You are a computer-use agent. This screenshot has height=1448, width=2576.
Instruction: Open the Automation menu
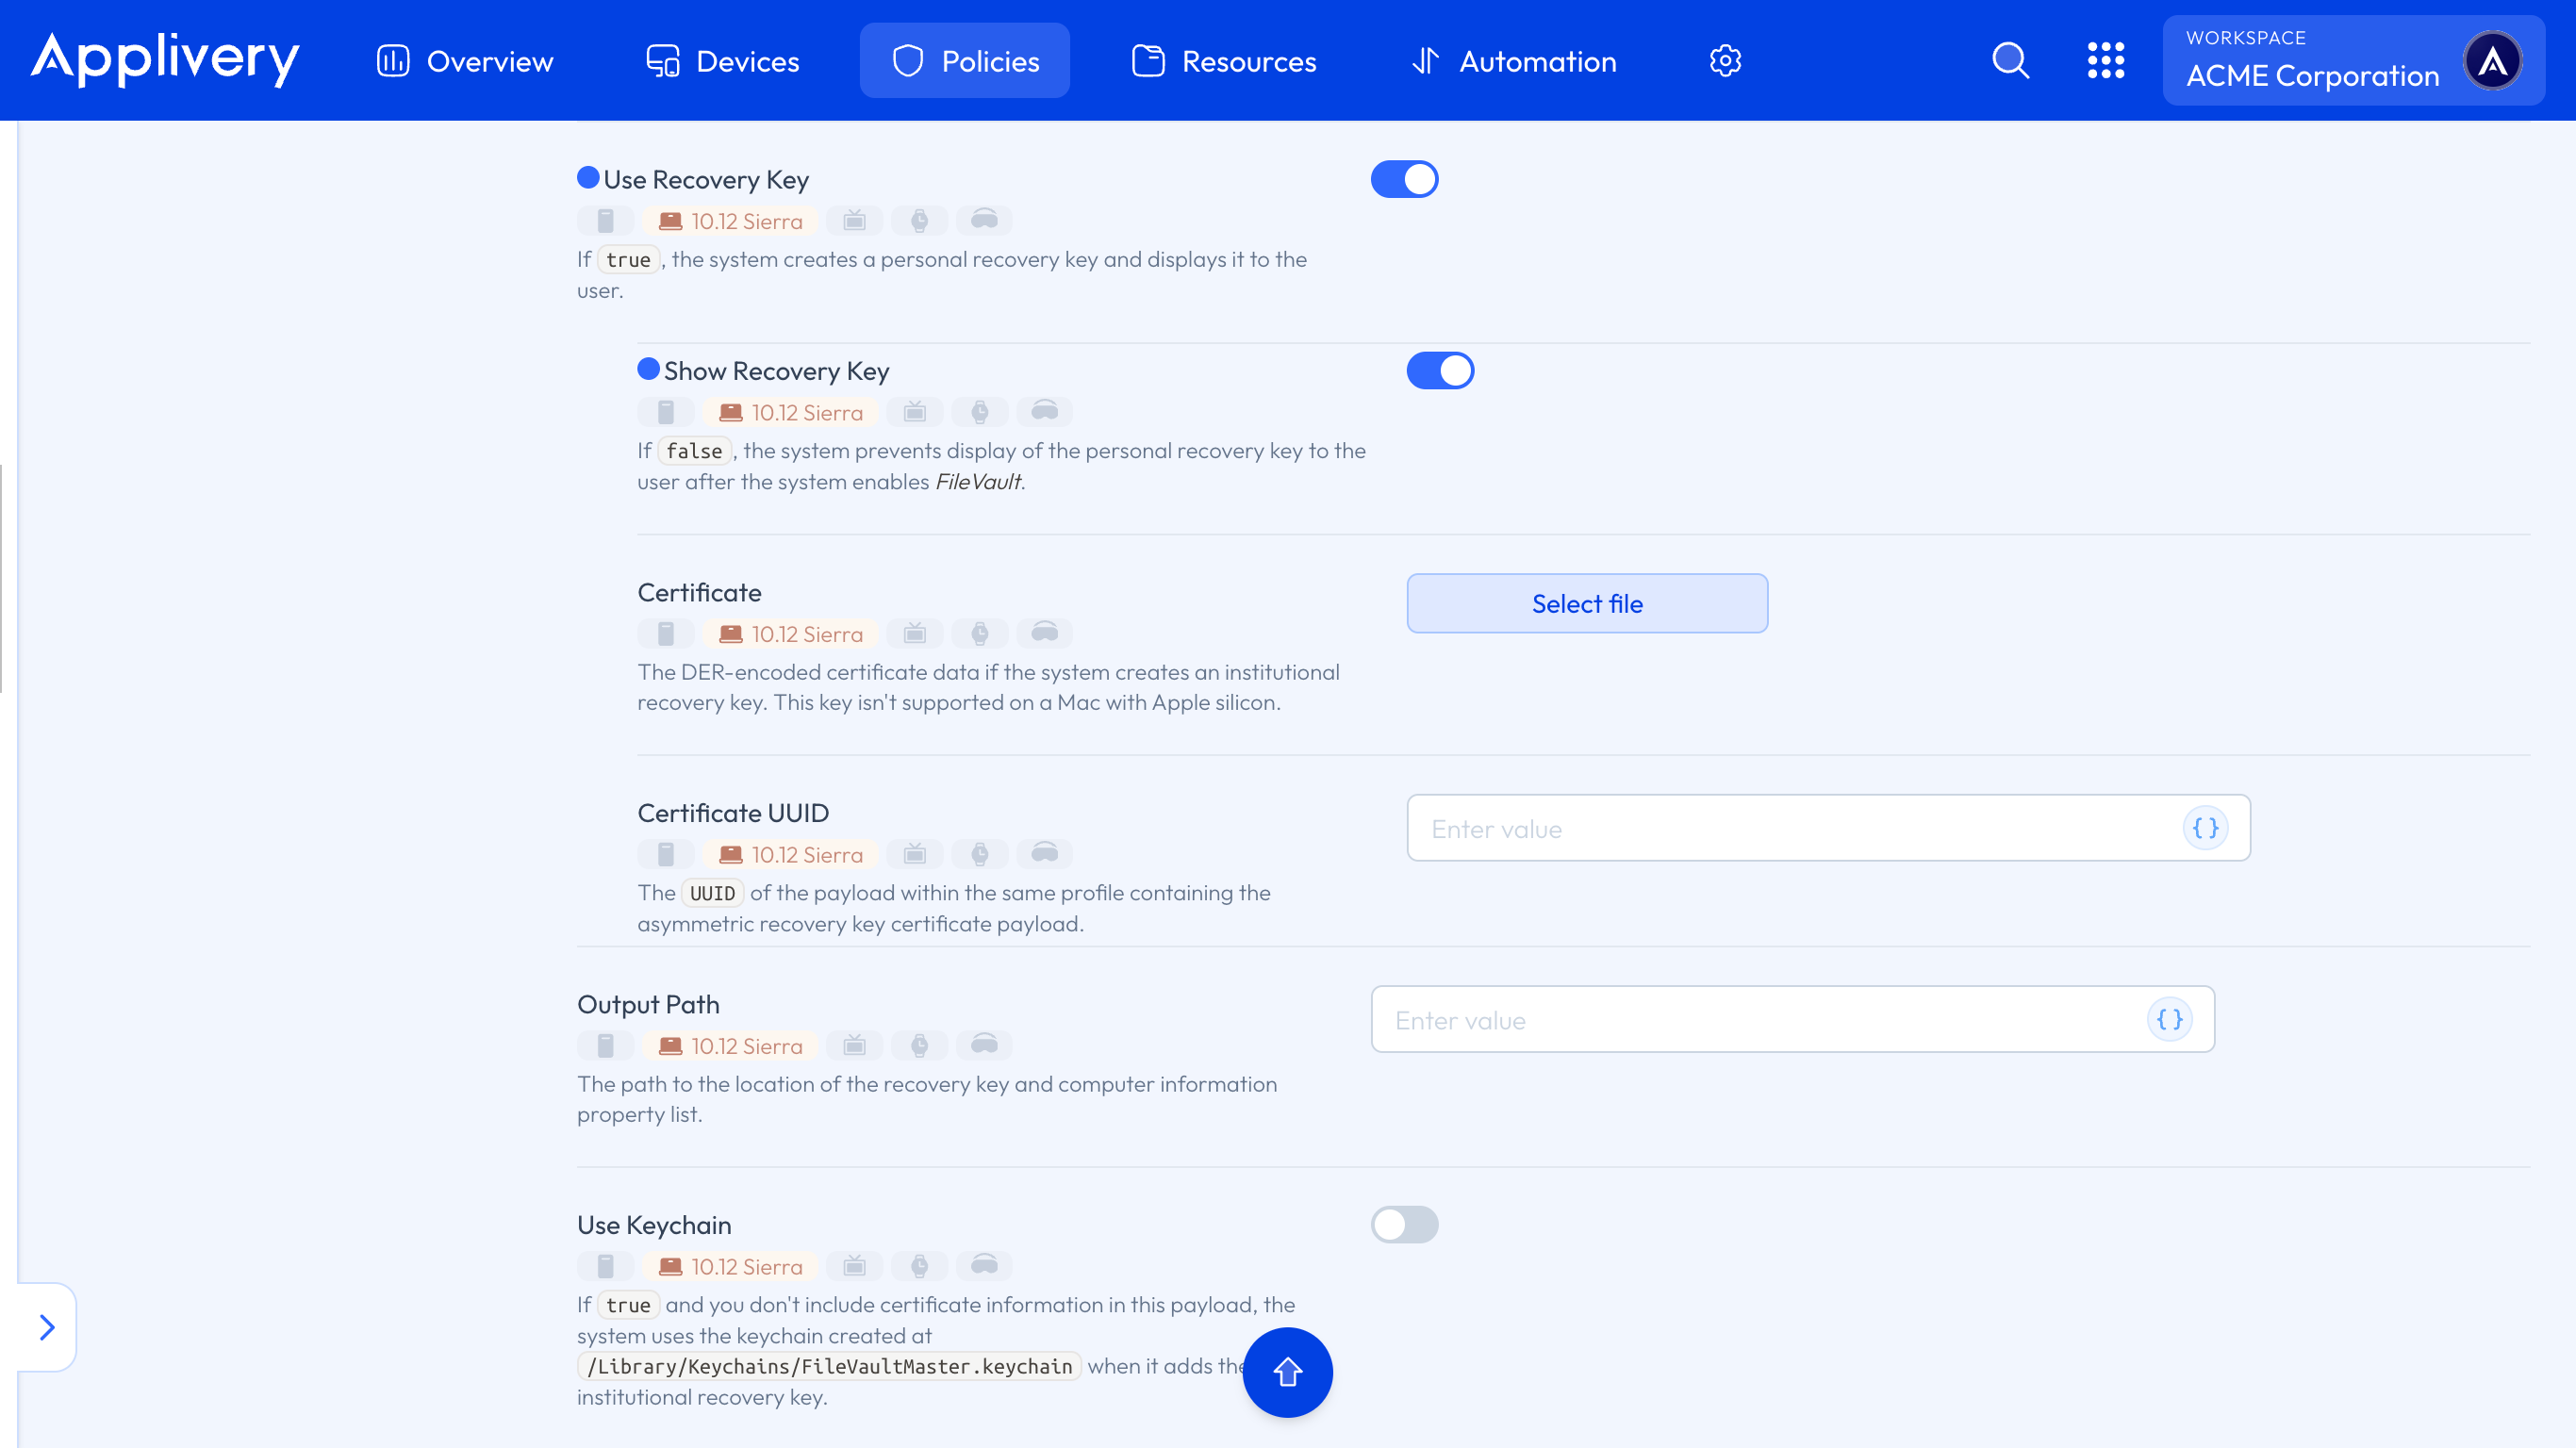click(1513, 61)
